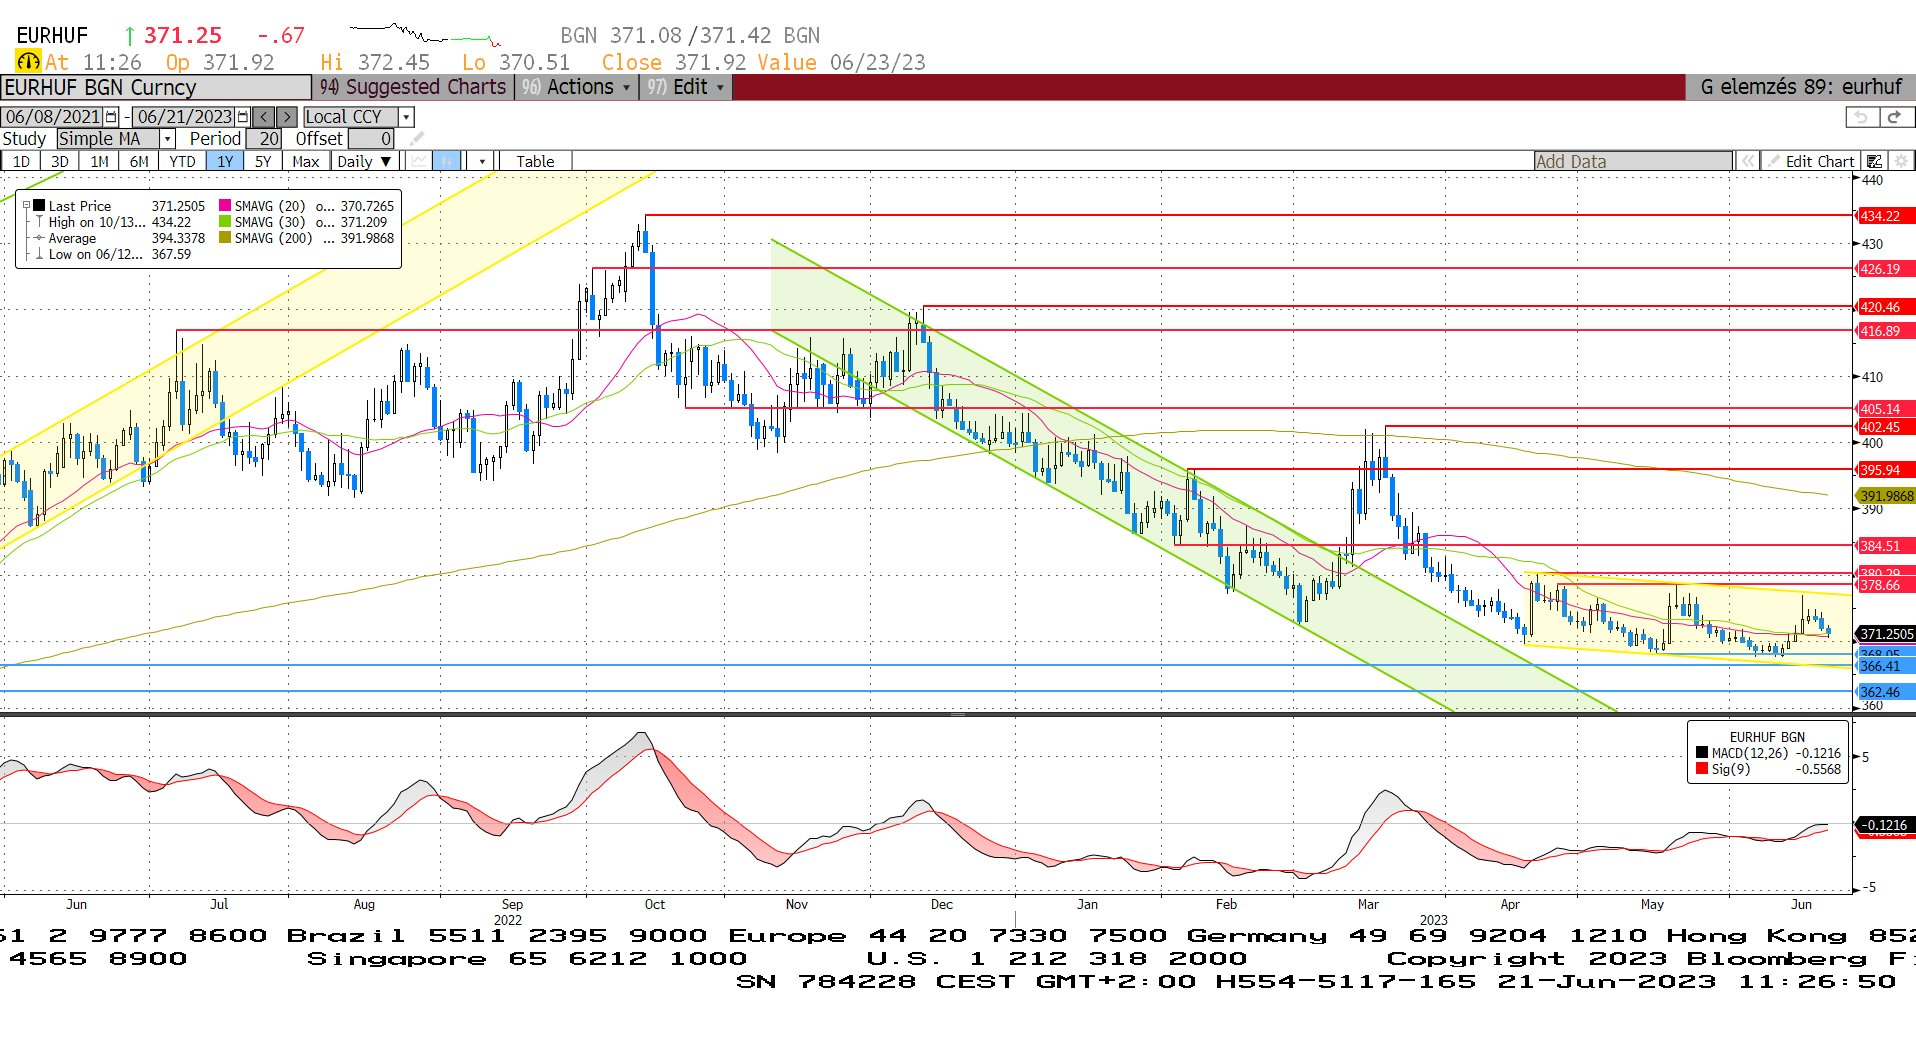1916x1037 pixels.
Task: Click the olive SMAVG (200) color swatch
Action: click(225, 238)
